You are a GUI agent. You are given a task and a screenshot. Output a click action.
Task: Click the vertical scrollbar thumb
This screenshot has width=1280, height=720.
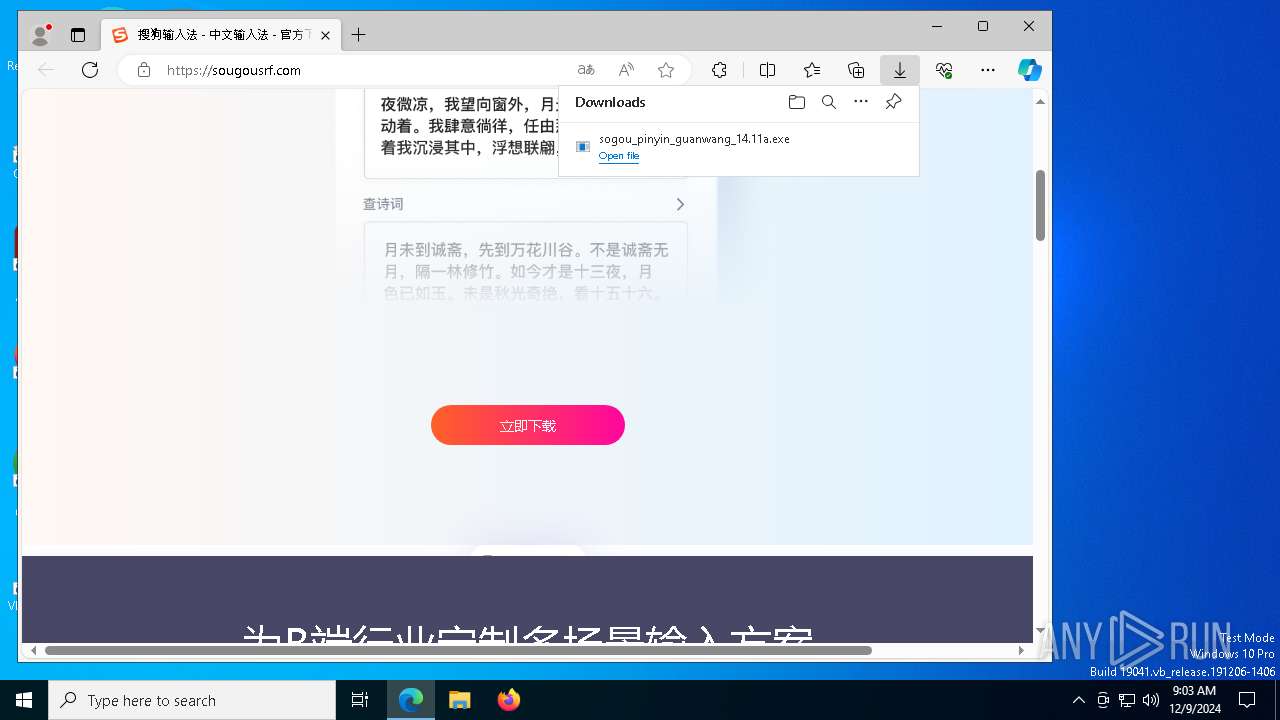1040,205
